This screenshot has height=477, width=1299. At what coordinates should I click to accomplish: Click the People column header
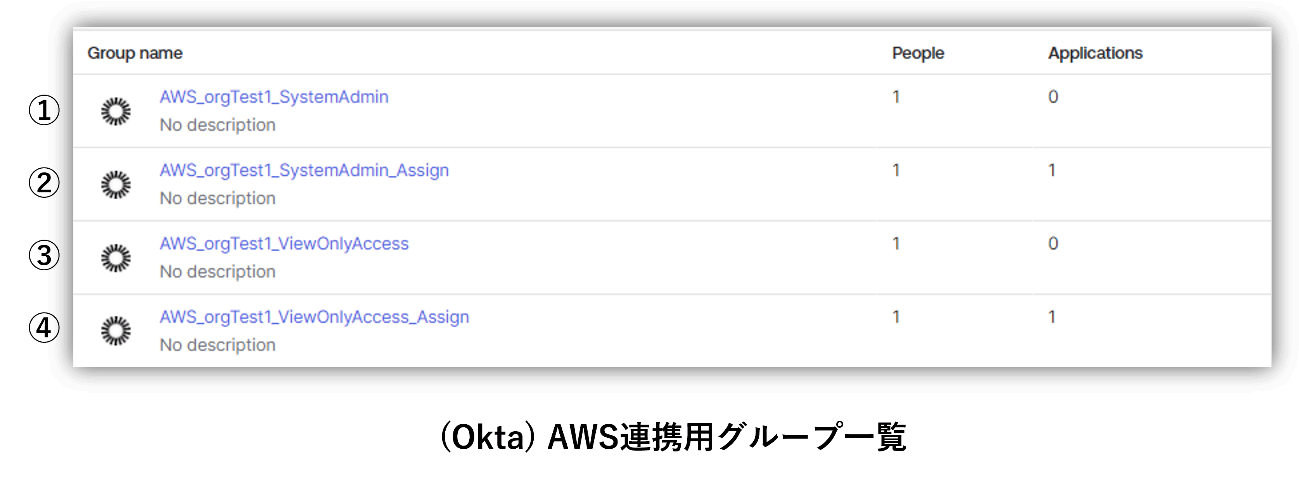[x=918, y=53]
